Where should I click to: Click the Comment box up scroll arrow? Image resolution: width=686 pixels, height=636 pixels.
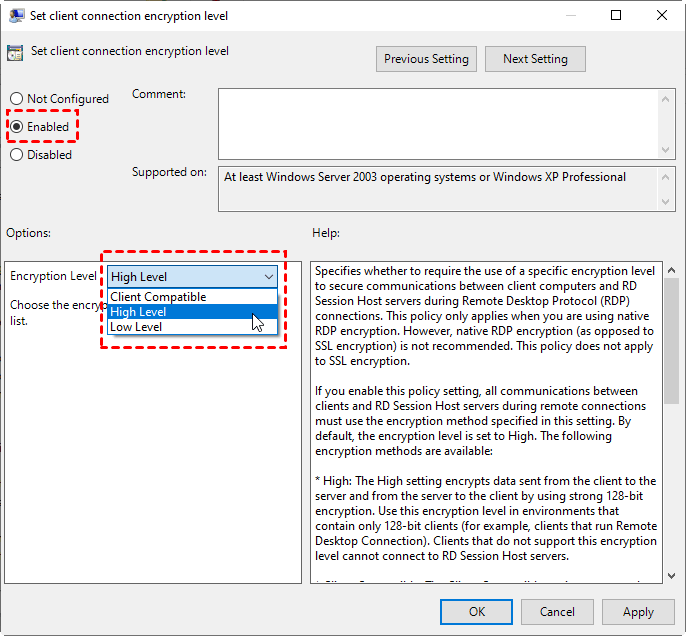(665, 99)
